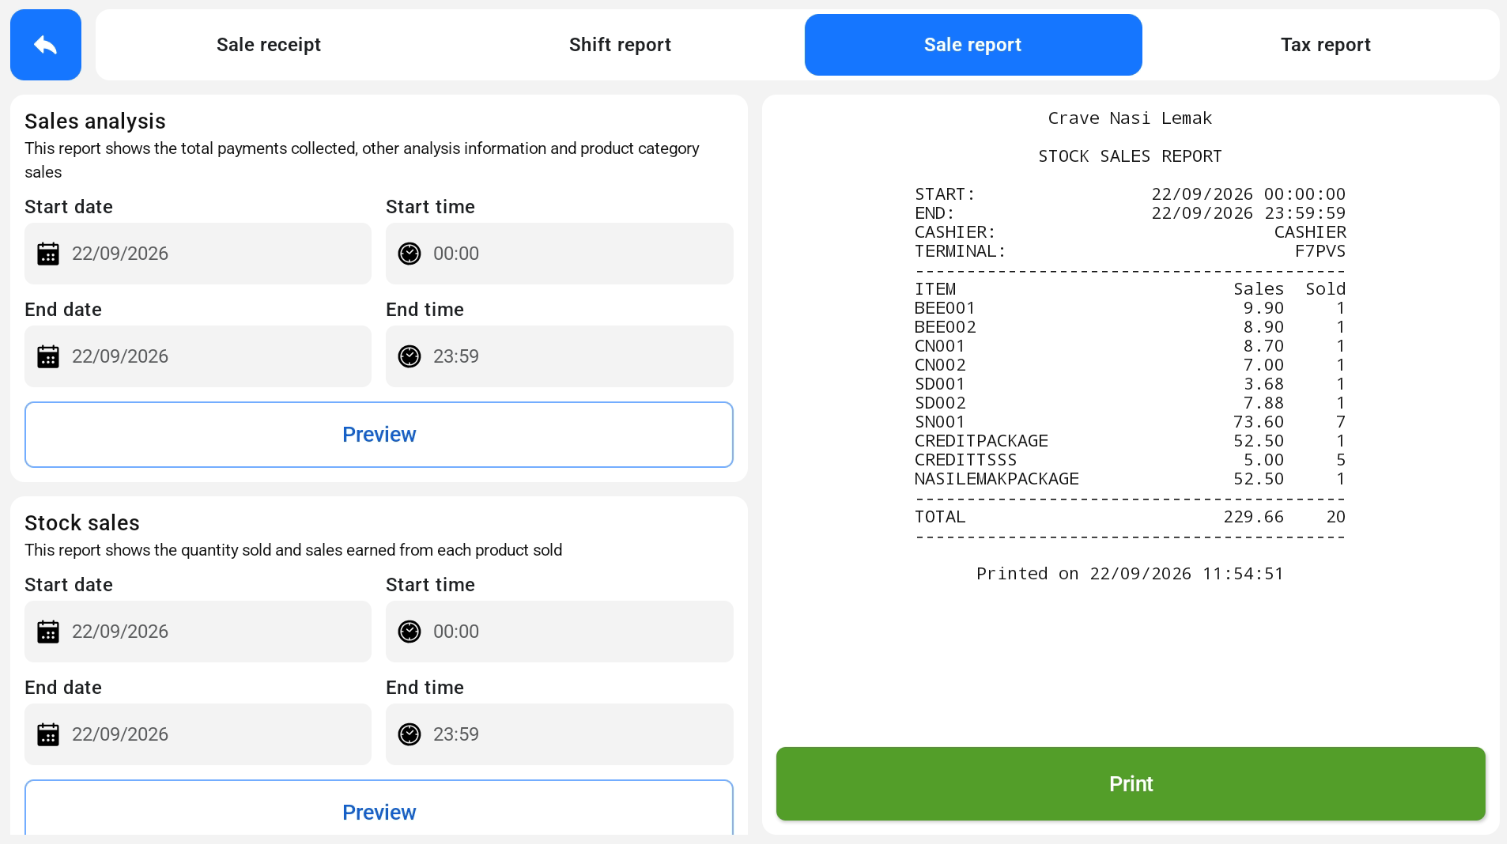Image resolution: width=1507 pixels, height=844 pixels.
Task: Click clock icon in Sales analysis end time
Action: point(410,357)
